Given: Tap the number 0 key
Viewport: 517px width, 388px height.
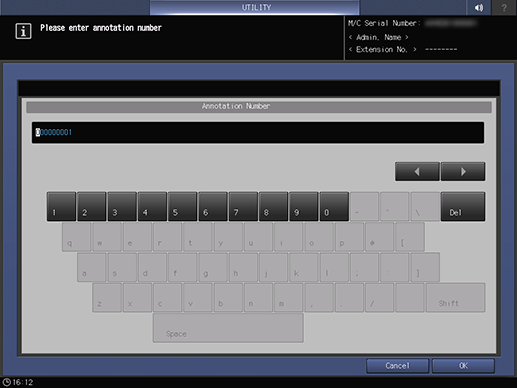Looking at the screenshot, I should coord(334,206).
